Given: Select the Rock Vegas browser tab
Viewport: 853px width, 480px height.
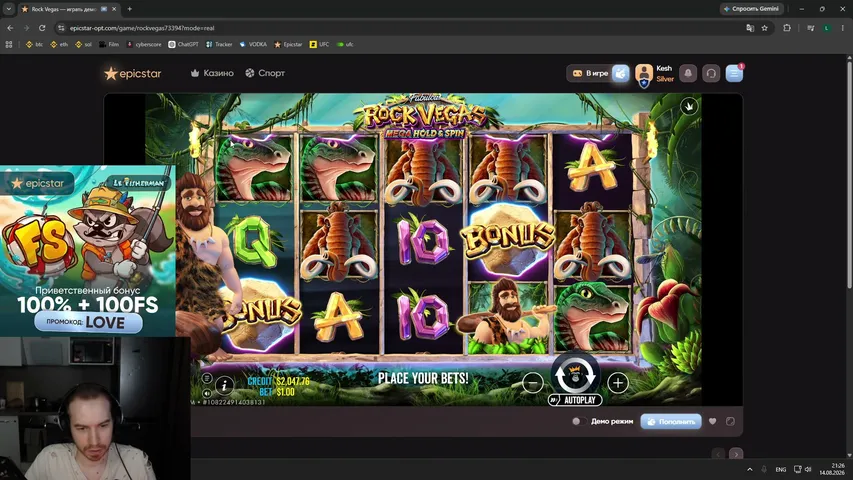Looking at the screenshot, I should pos(64,9).
